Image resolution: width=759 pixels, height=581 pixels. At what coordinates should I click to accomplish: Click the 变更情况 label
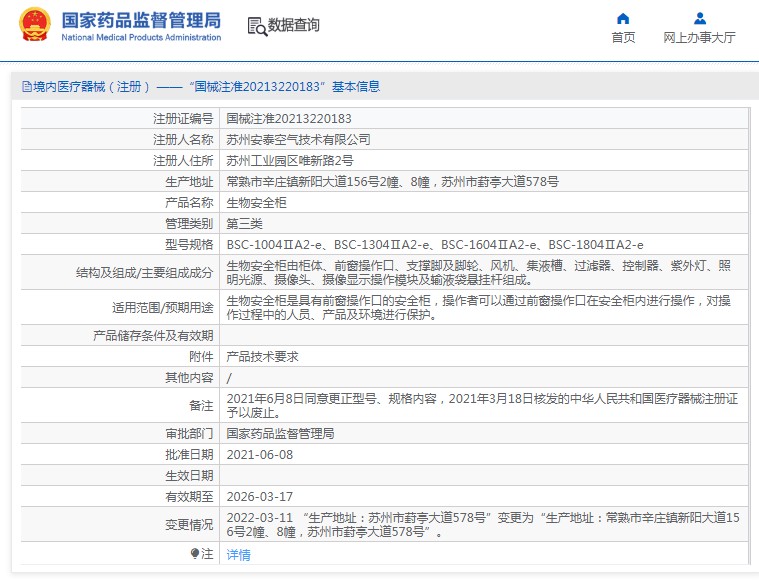tap(189, 524)
